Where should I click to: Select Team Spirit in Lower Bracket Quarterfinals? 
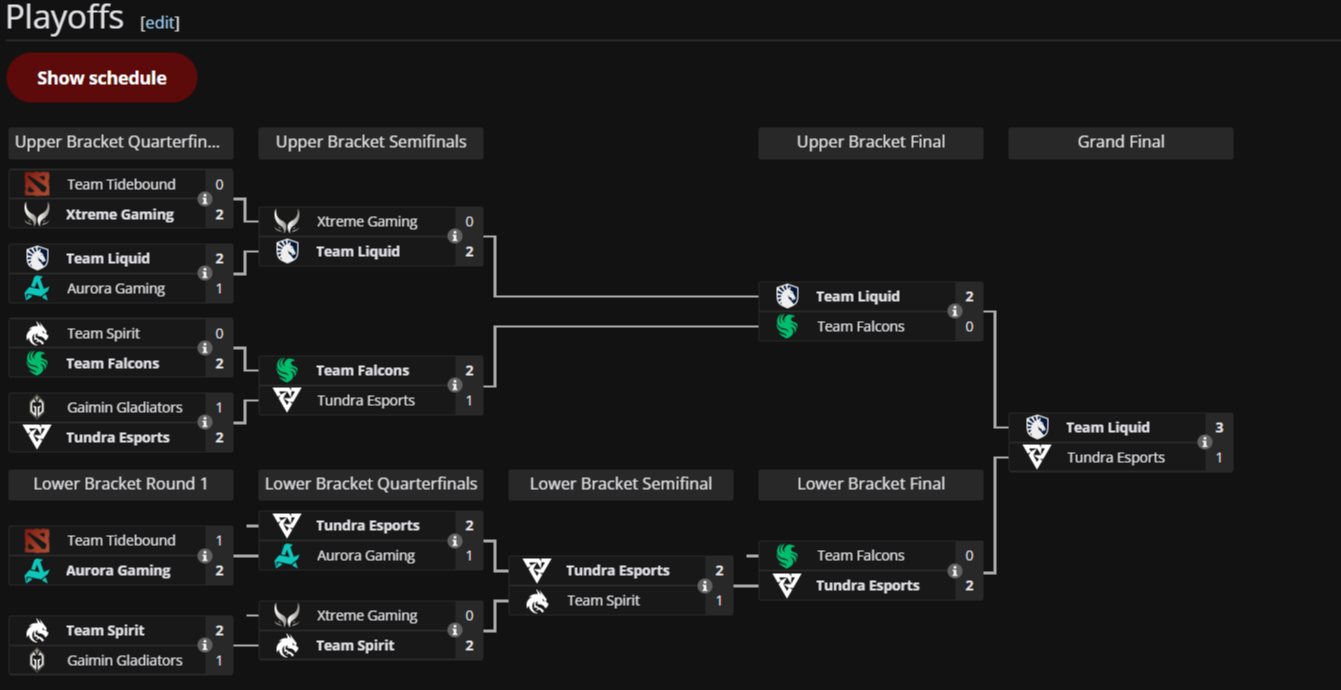tap(355, 645)
